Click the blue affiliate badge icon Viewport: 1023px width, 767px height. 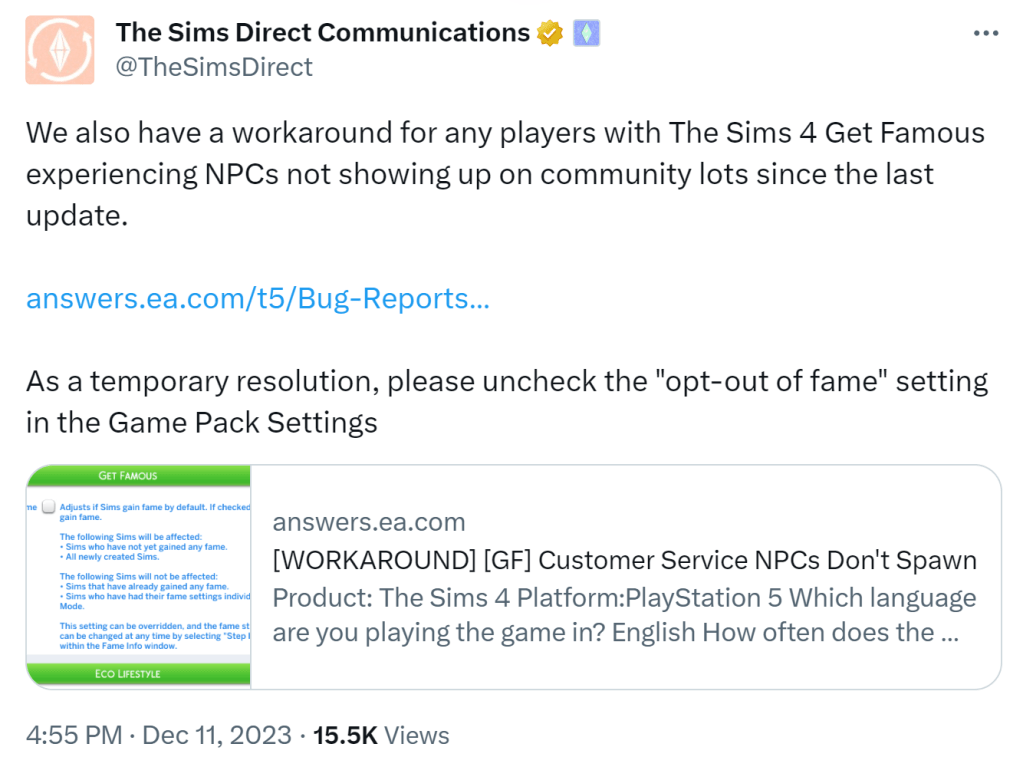586,33
